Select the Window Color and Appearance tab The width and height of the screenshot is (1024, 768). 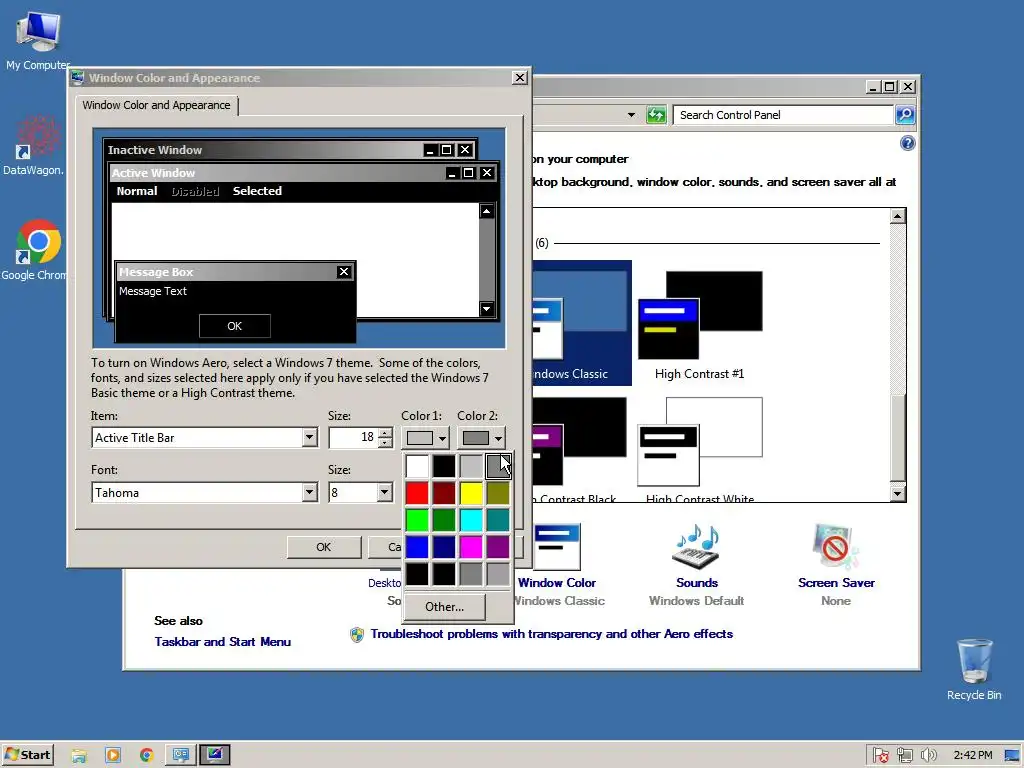click(x=156, y=105)
